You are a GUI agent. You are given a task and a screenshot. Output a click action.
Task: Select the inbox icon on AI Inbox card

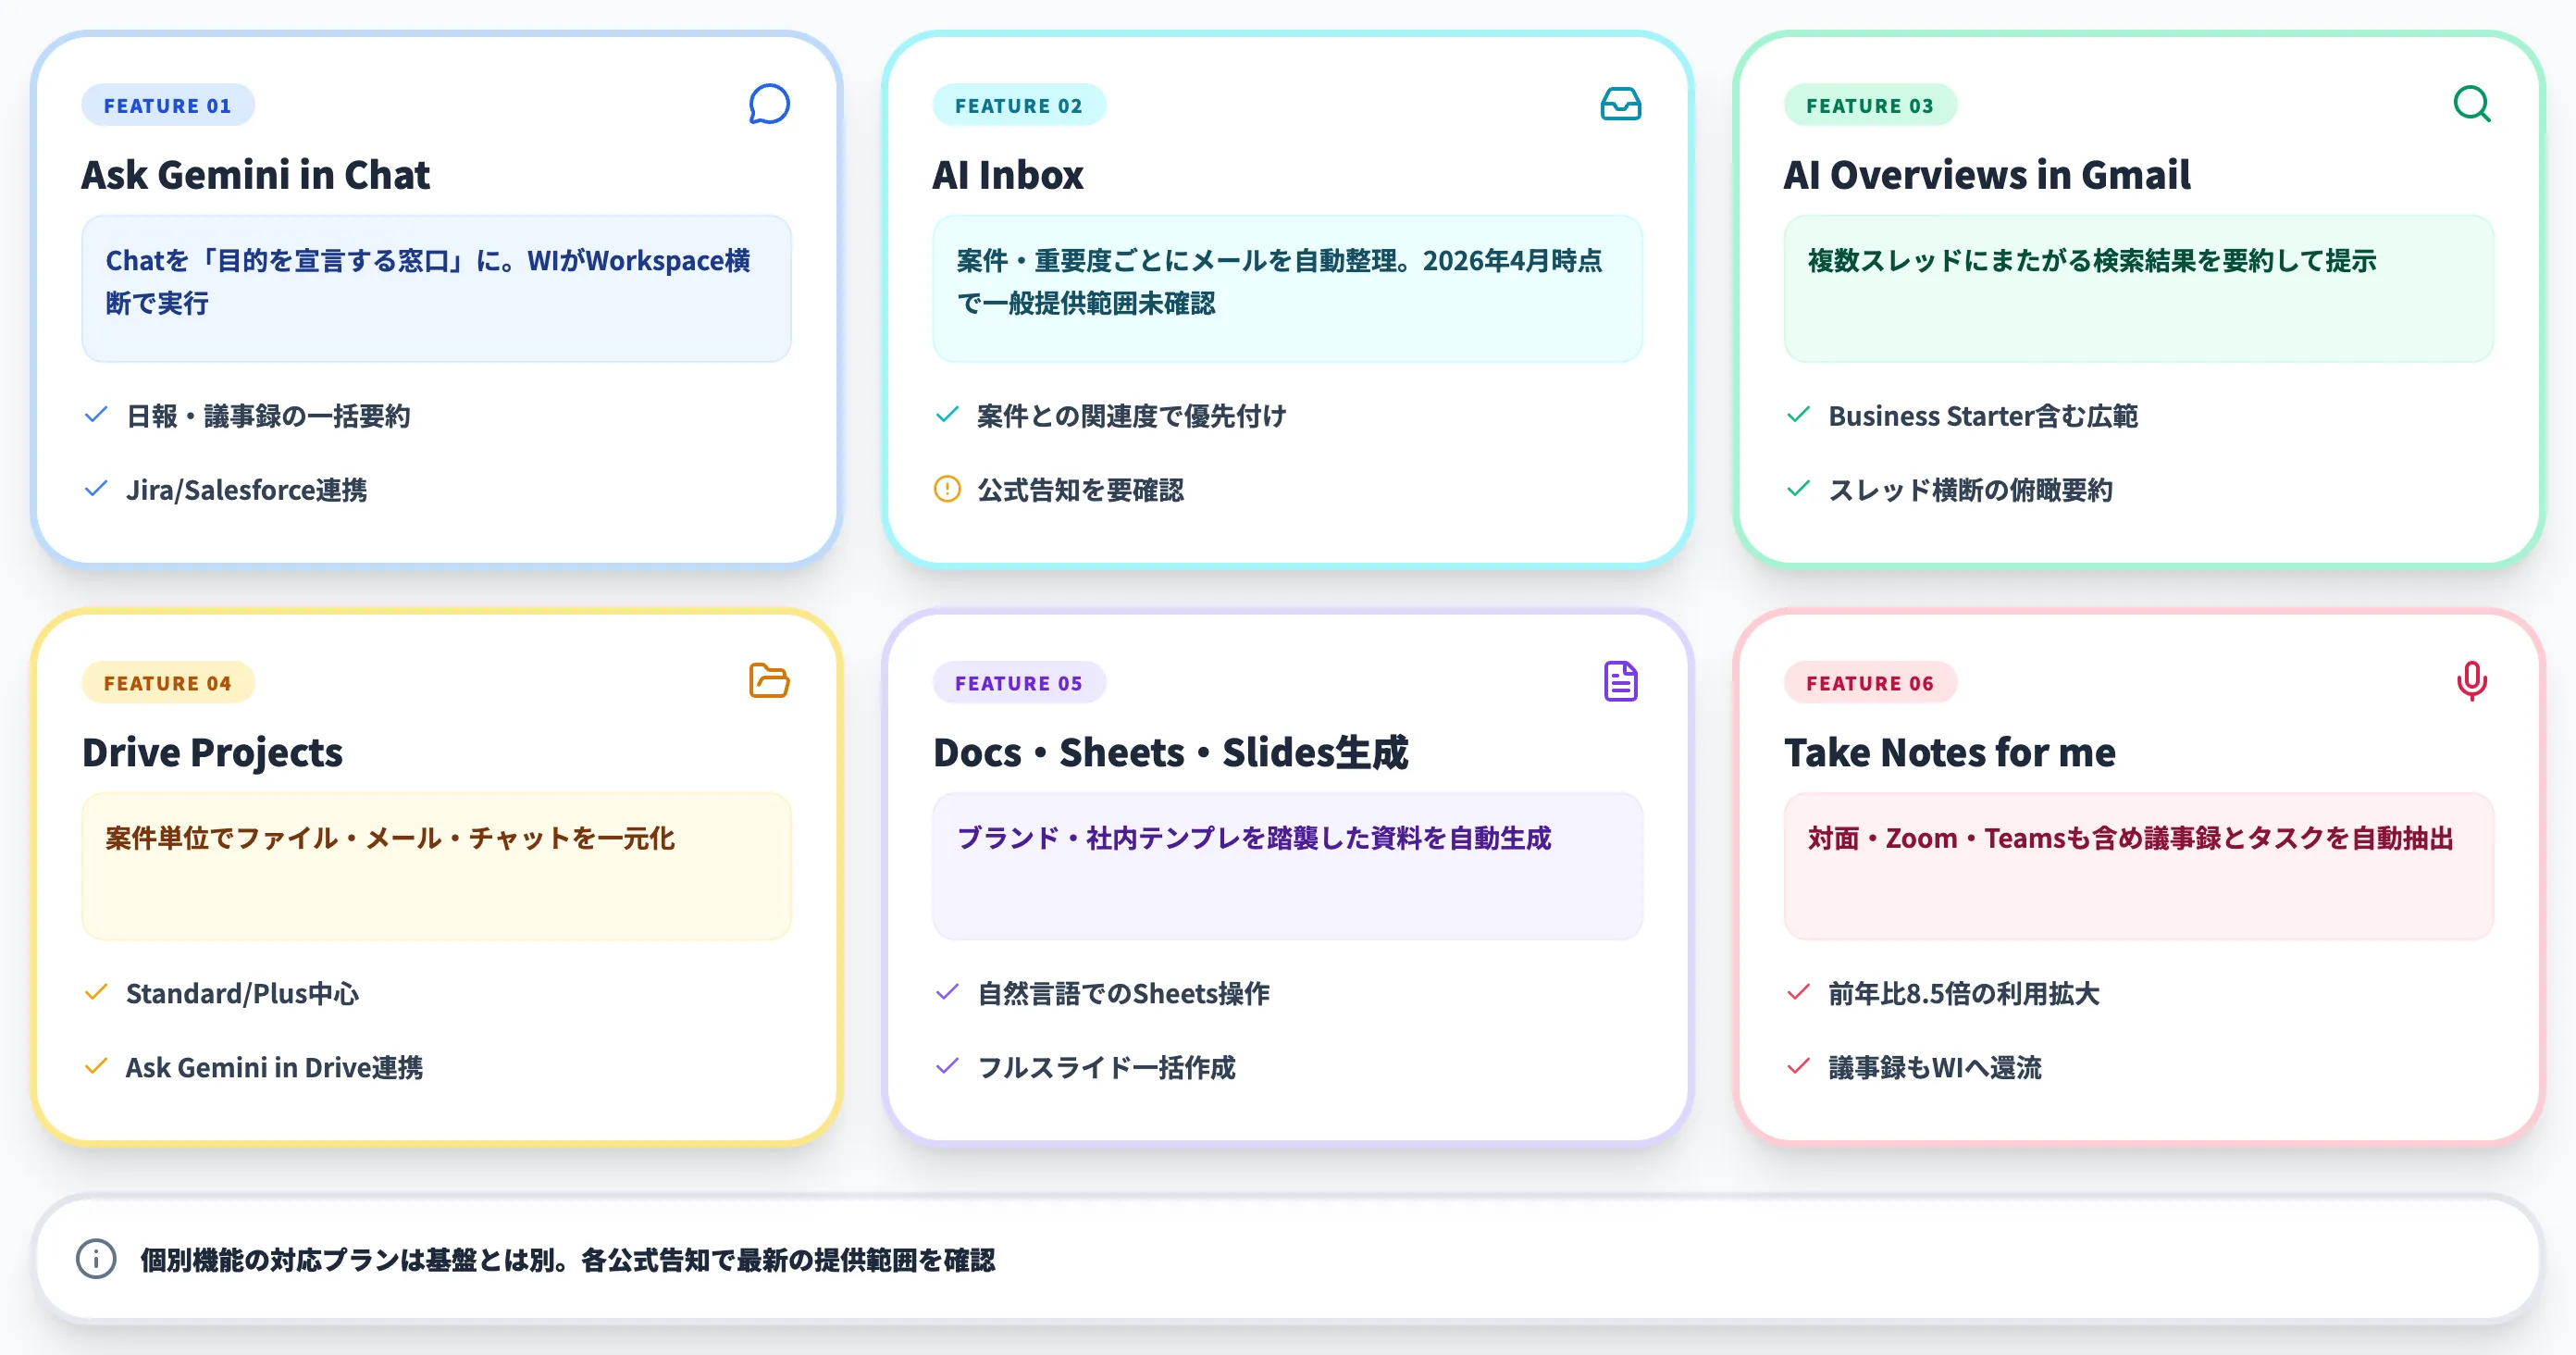1620,104
